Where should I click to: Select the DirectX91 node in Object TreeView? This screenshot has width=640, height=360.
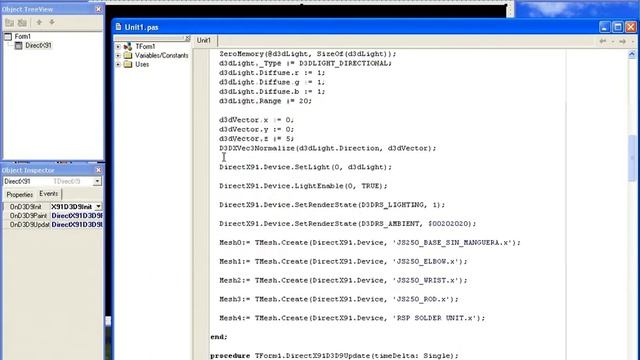[x=38, y=45]
